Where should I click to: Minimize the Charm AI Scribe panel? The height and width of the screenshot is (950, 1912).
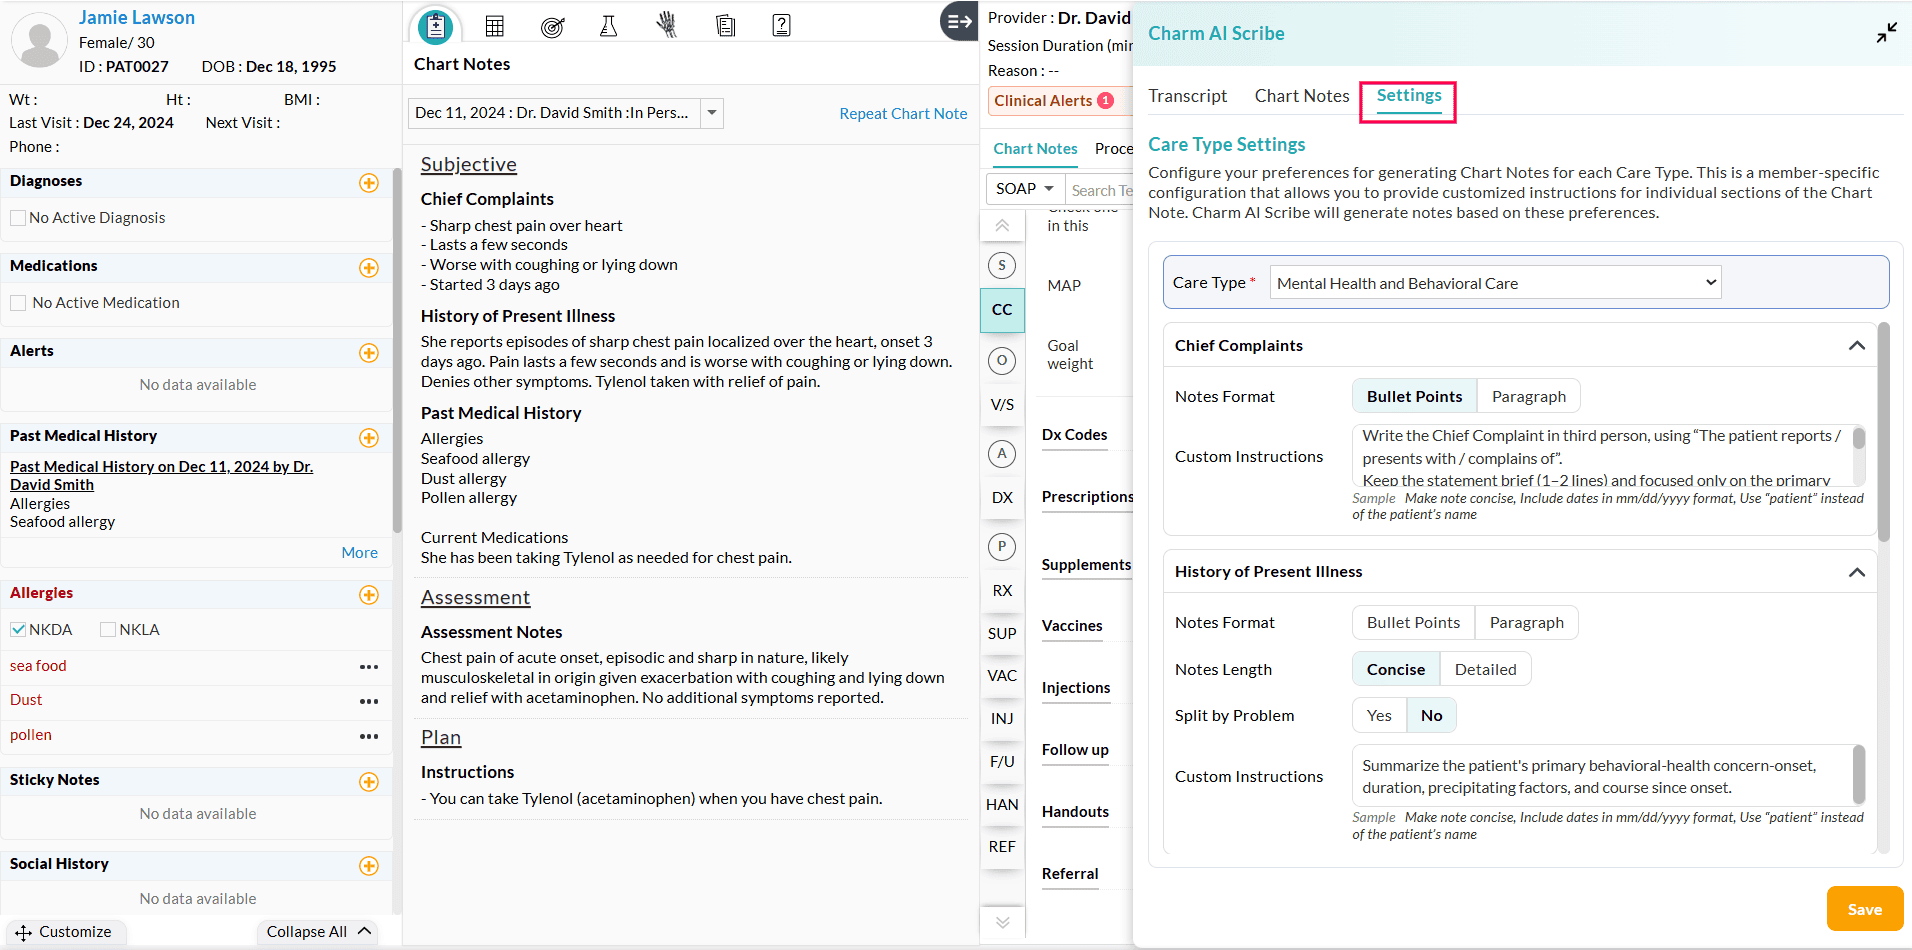pos(1886,33)
